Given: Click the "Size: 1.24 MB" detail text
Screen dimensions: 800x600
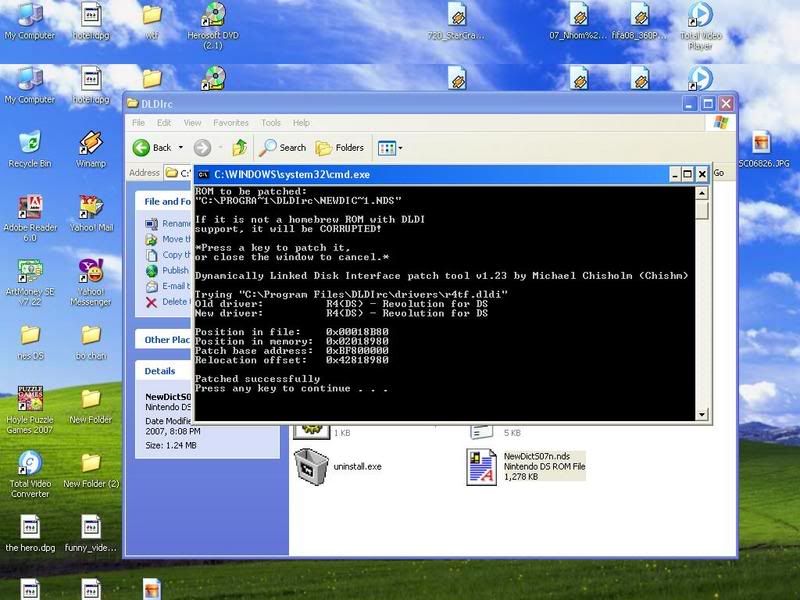Looking at the screenshot, I should (x=171, y=445).
